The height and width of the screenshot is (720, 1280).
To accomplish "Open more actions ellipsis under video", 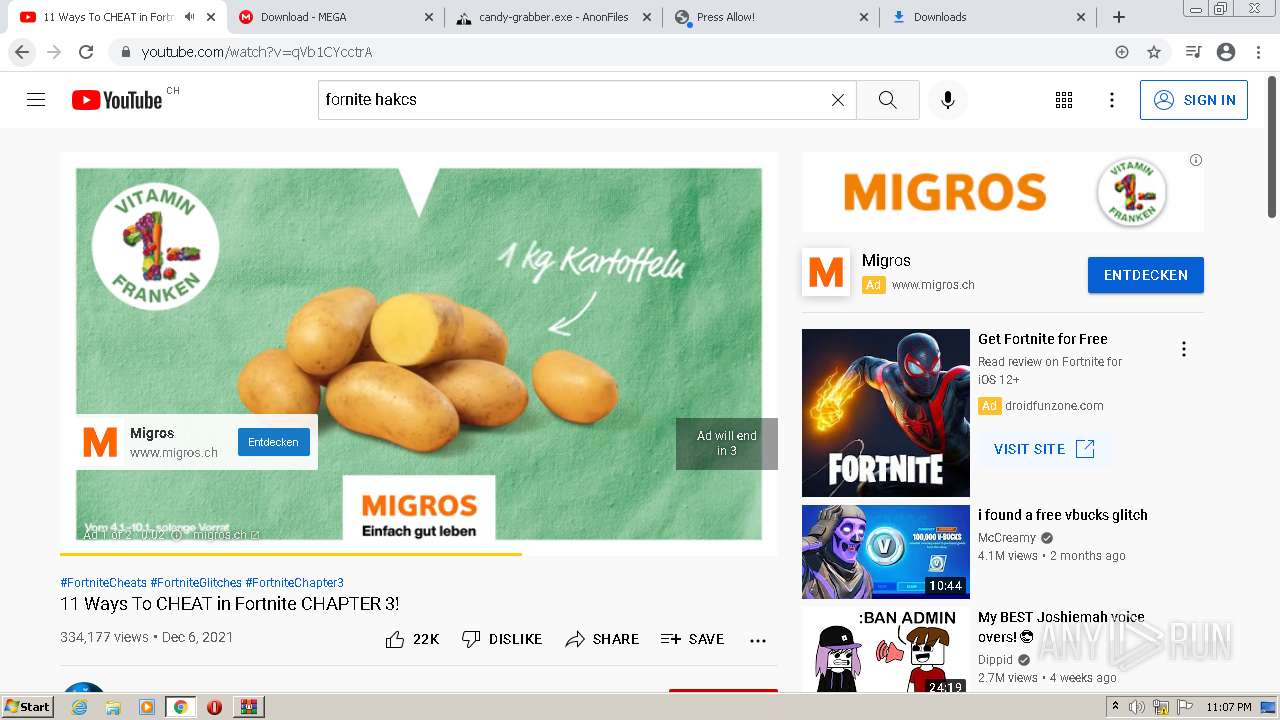I will [x=758, y=640].
